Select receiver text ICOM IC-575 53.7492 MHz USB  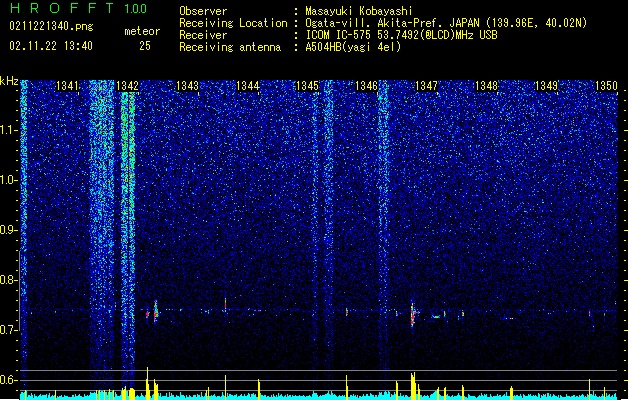tap(401, 35)
